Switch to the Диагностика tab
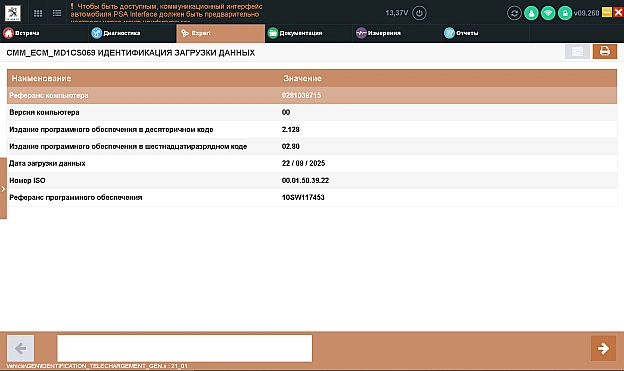Image resolution: width=624 pixels, height=371 pixels. click(x=132, y=33)
